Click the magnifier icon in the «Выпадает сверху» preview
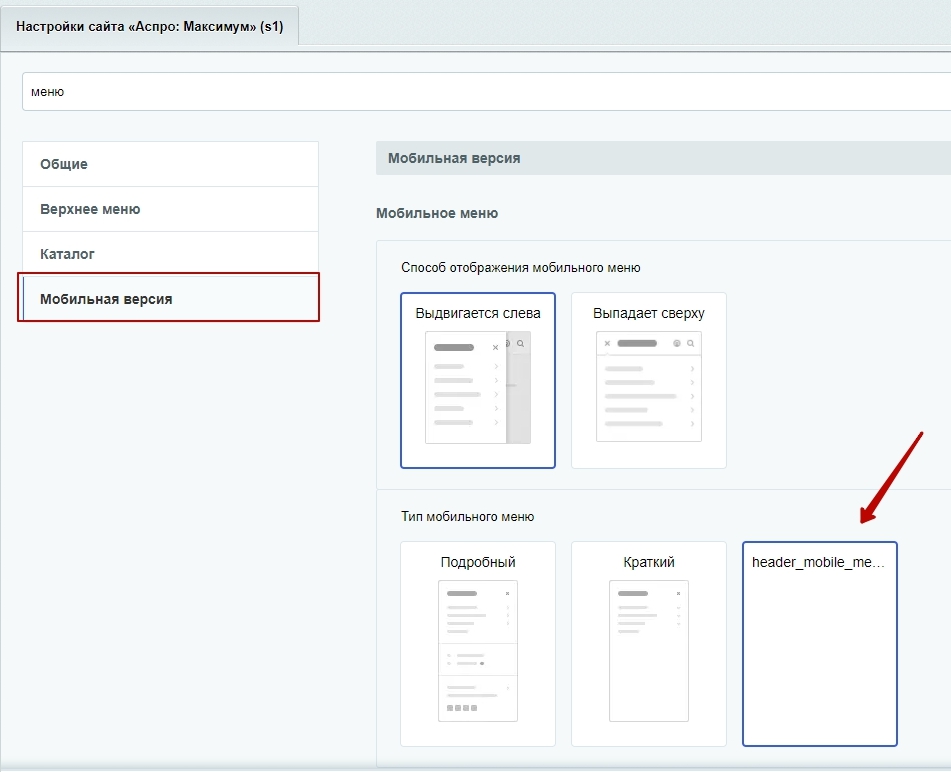 pos(691,343)
